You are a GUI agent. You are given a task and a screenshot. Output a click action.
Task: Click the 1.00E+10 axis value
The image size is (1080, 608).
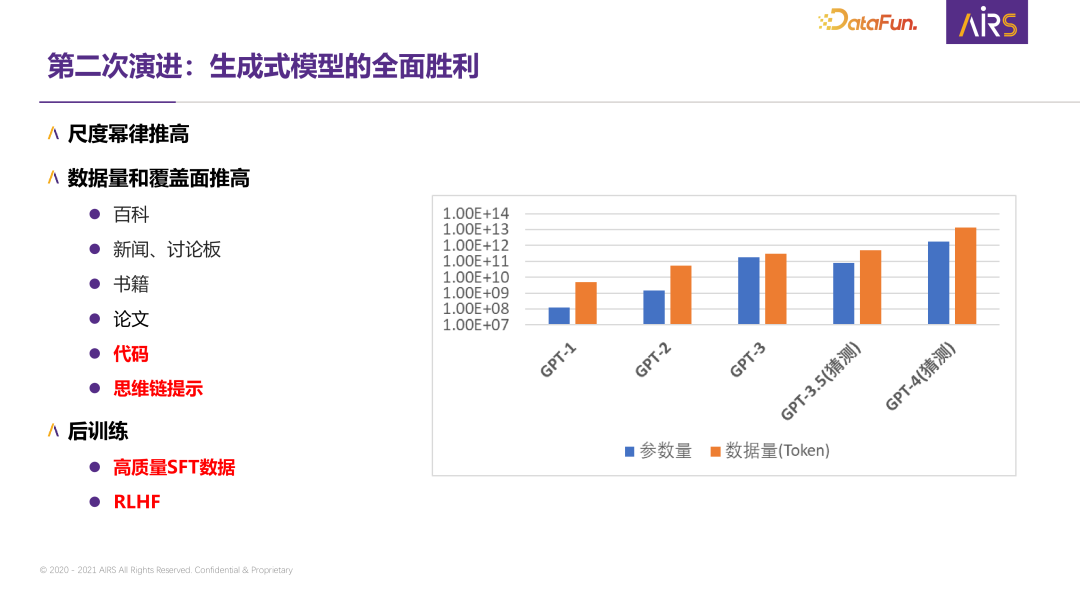click(476, 277)
